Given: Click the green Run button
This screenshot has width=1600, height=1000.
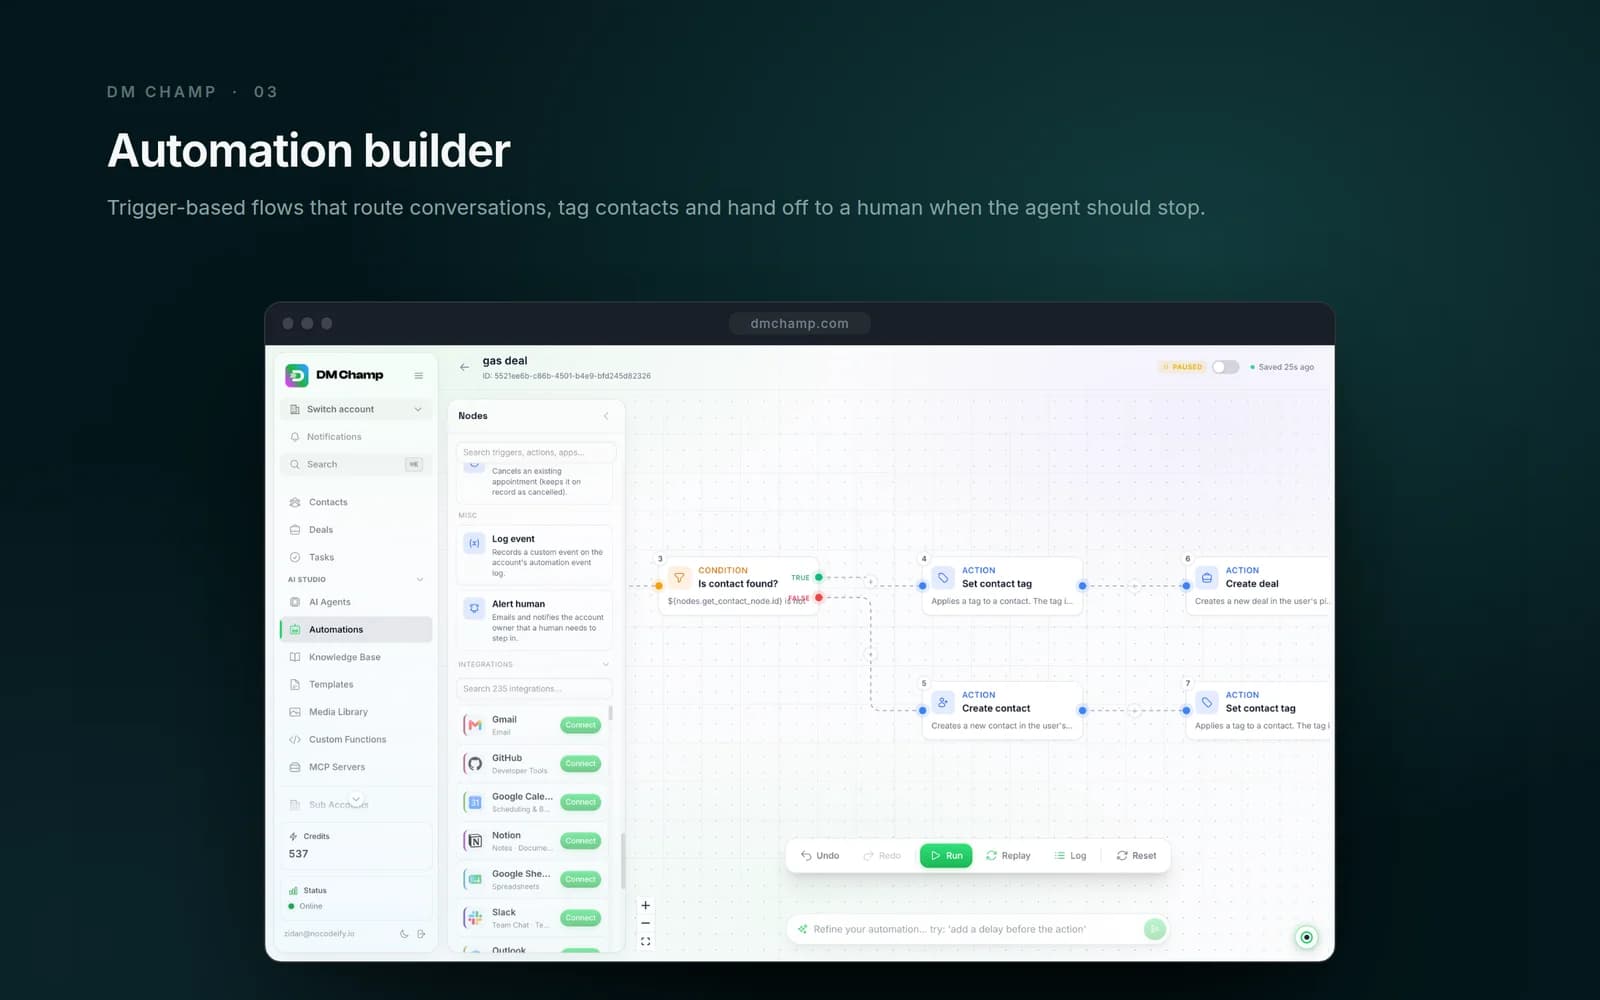Looking at the screenshot, I should point(946,856).
